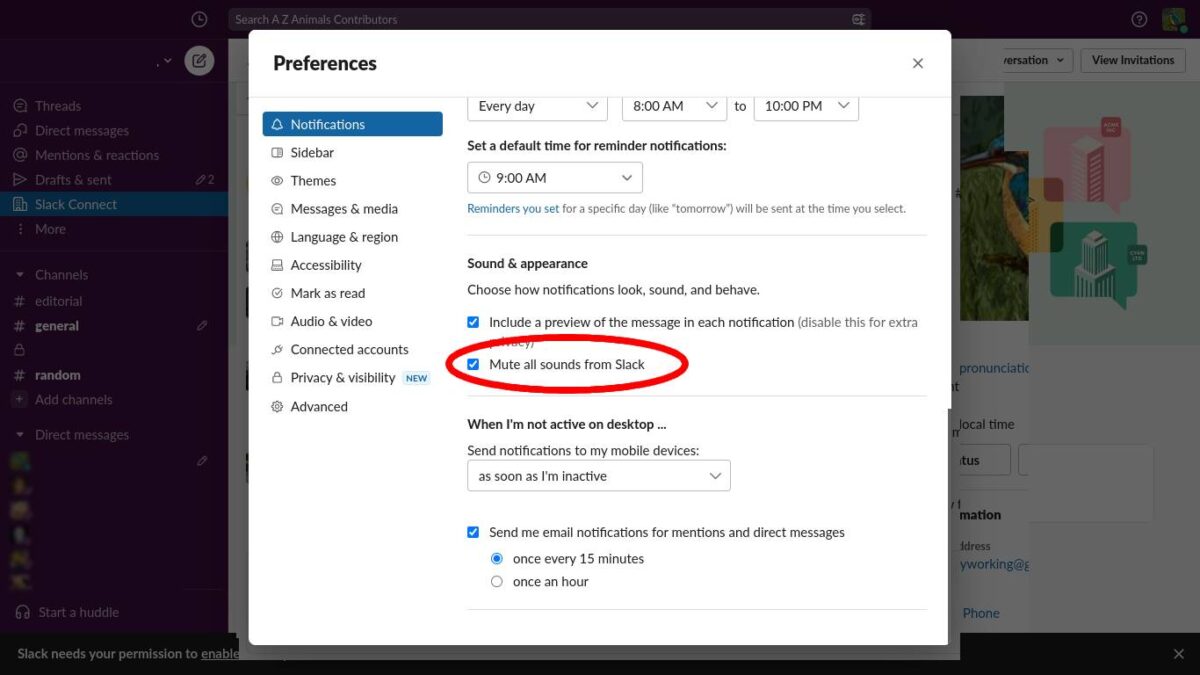Click the compose new message icon
The height and width of the screenshot is (675, 1200).
tap(199, 60)
